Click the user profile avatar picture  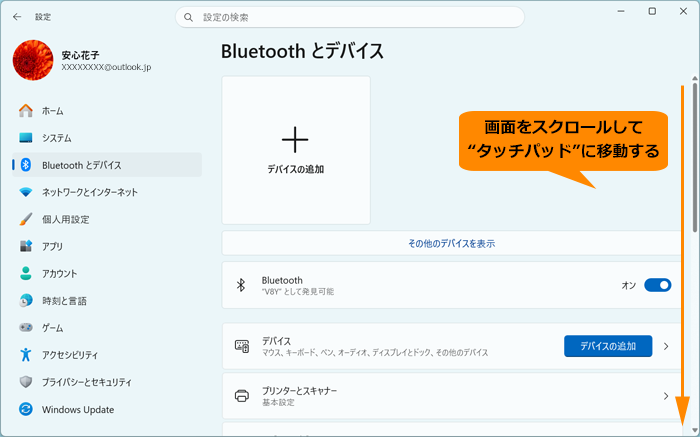point(33,60)
